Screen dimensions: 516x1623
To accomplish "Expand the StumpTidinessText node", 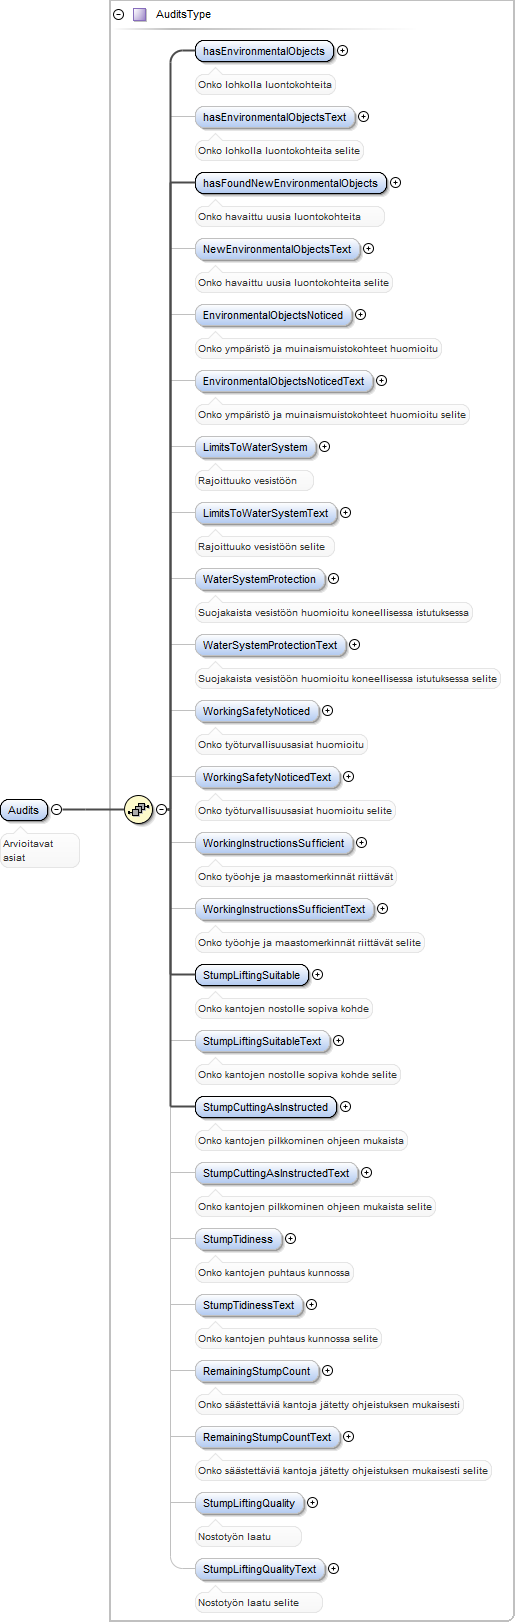I will pos(312,1304).
